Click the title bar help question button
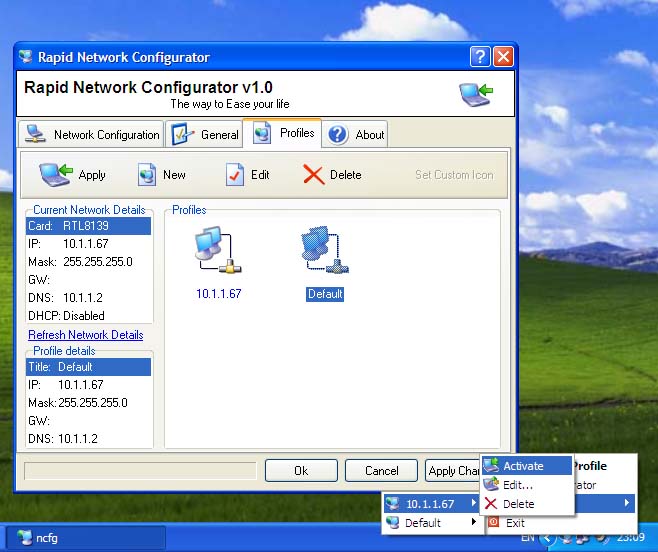Image resolution: width=658 pixels, height=552 pixels. tap(480, 57)
